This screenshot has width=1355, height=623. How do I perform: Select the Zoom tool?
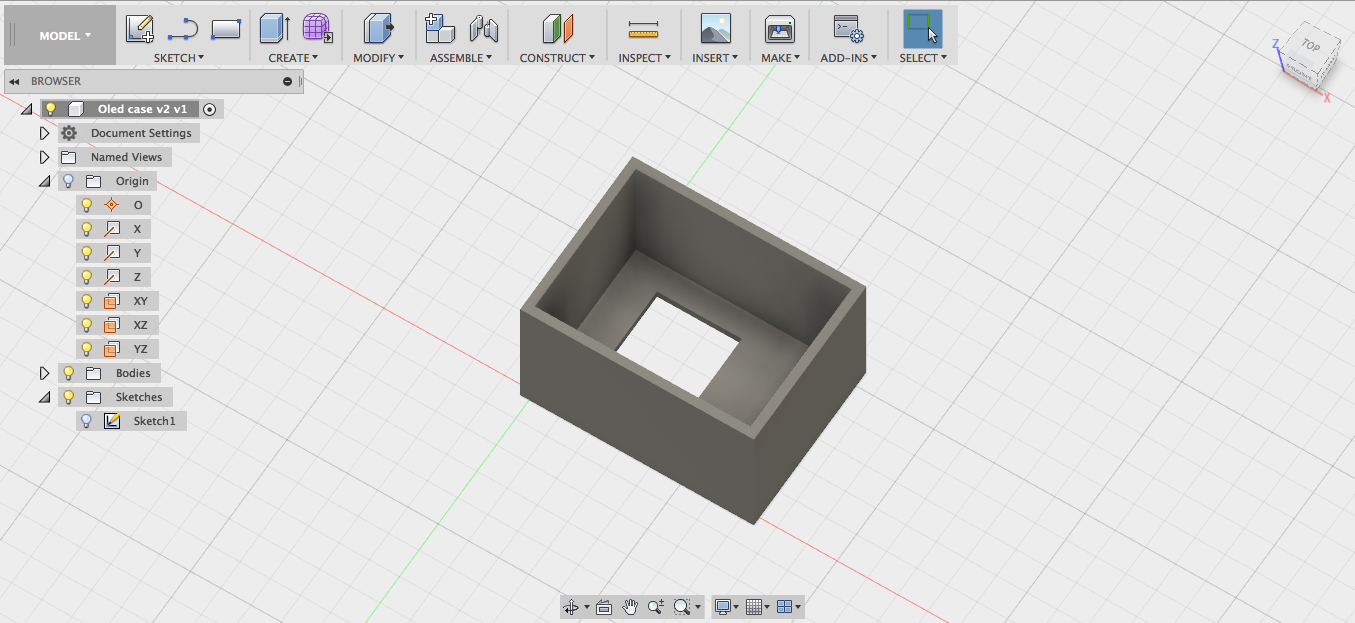(x=656, y=607)
